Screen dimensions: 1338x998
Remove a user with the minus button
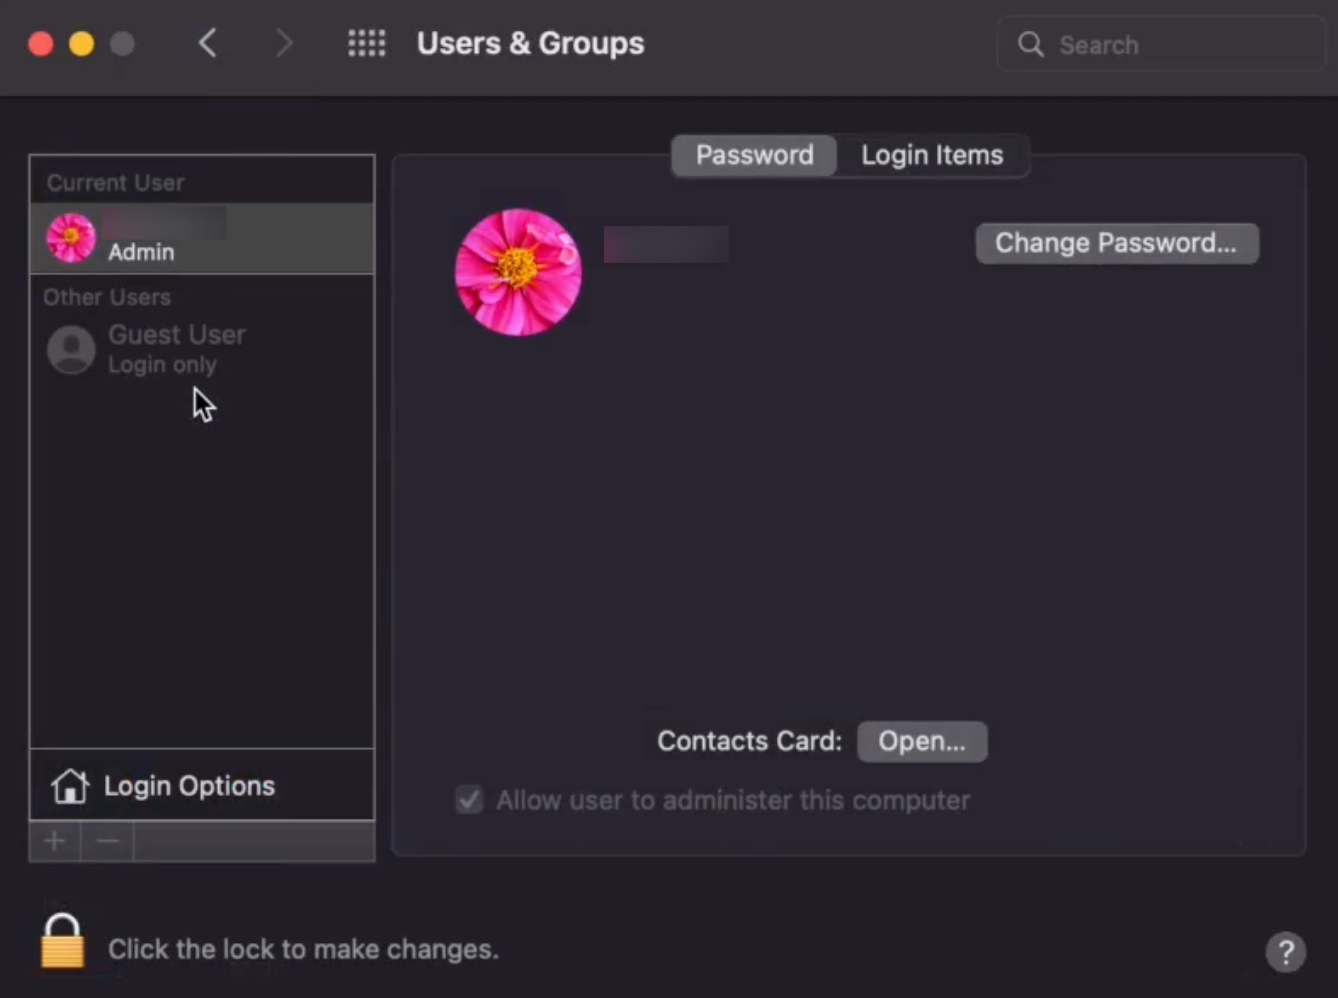pos(107,841)
